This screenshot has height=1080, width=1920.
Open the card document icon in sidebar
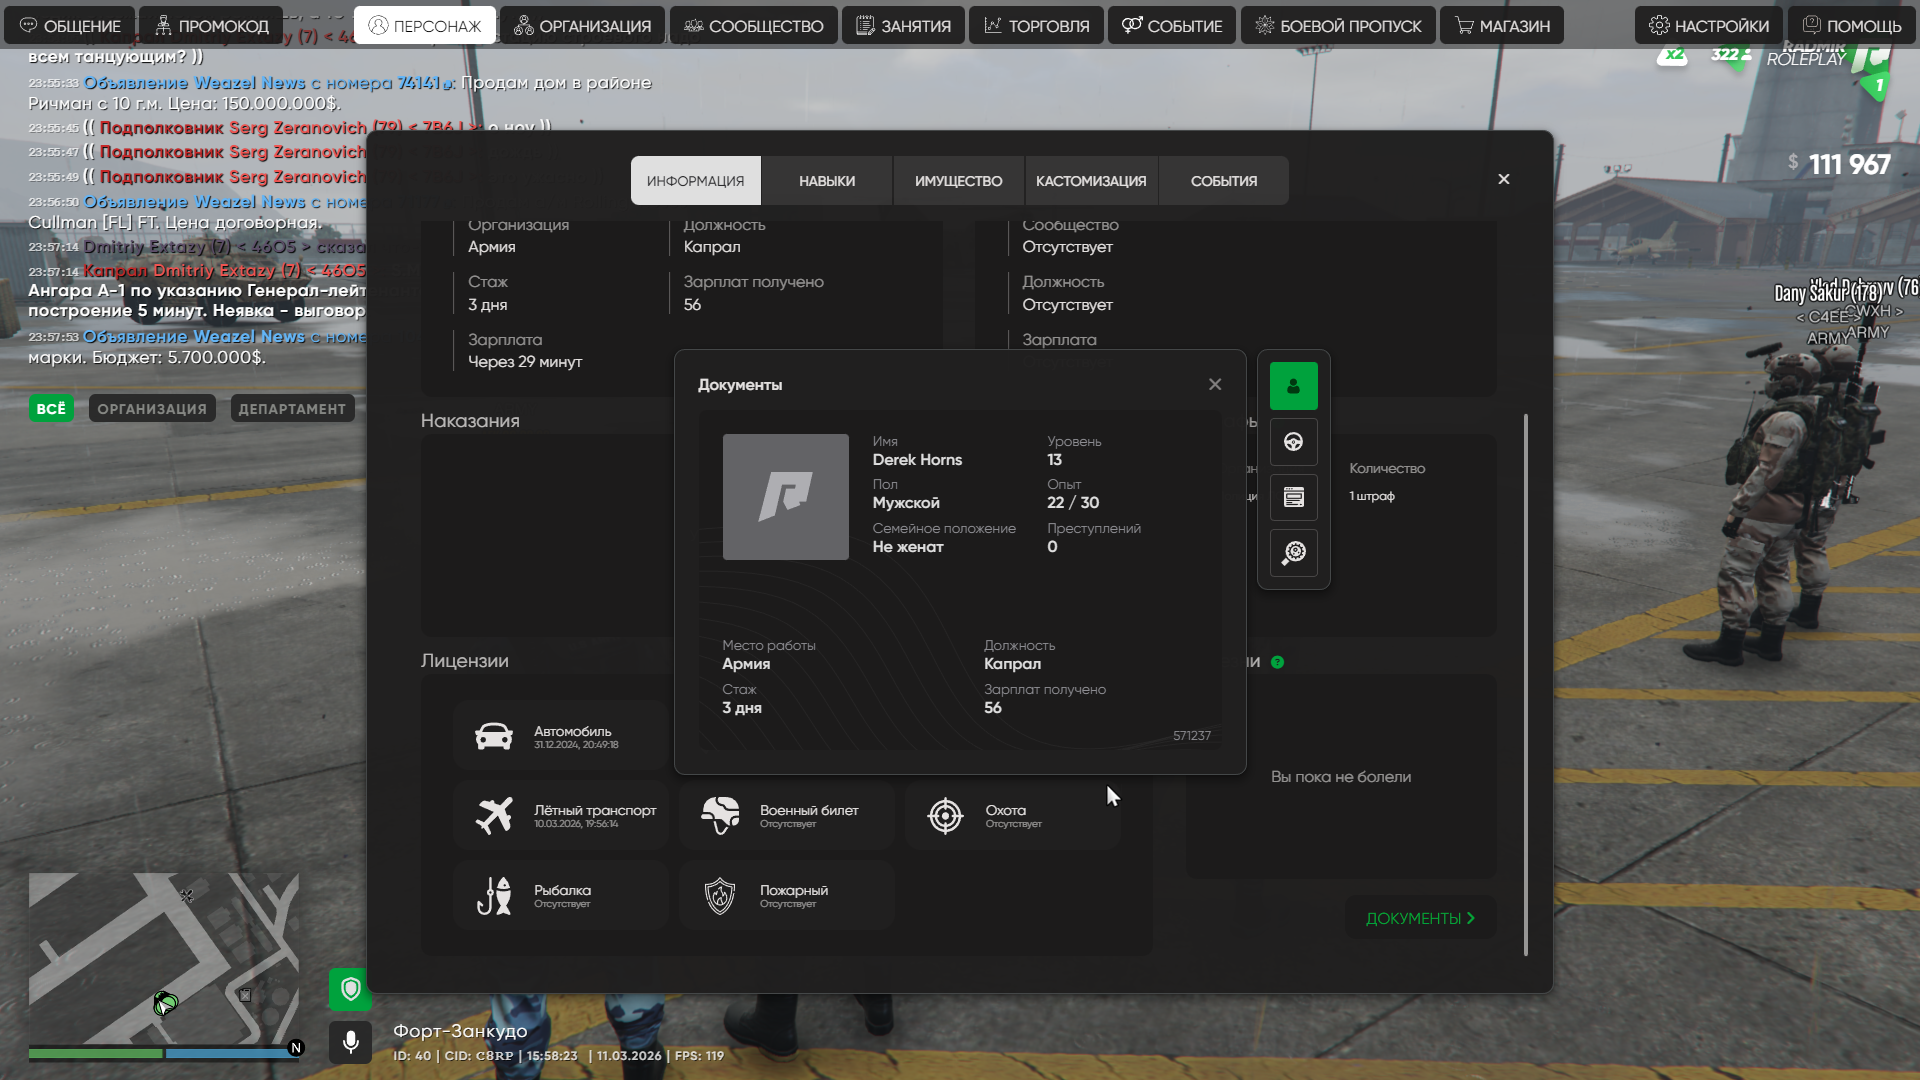pos(1293,497)
